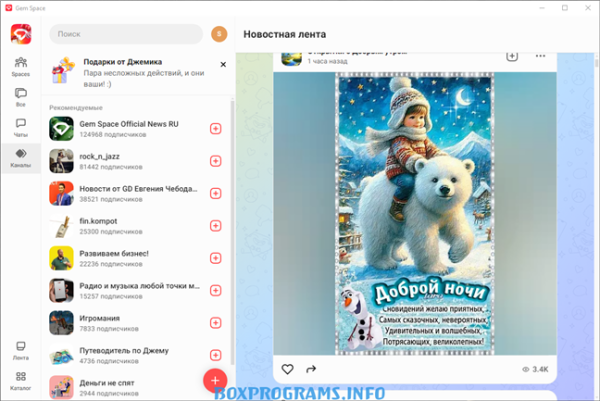The image size is (600, 401).
Task: Like the Доброй ночи post
Action: coord(288,369)
